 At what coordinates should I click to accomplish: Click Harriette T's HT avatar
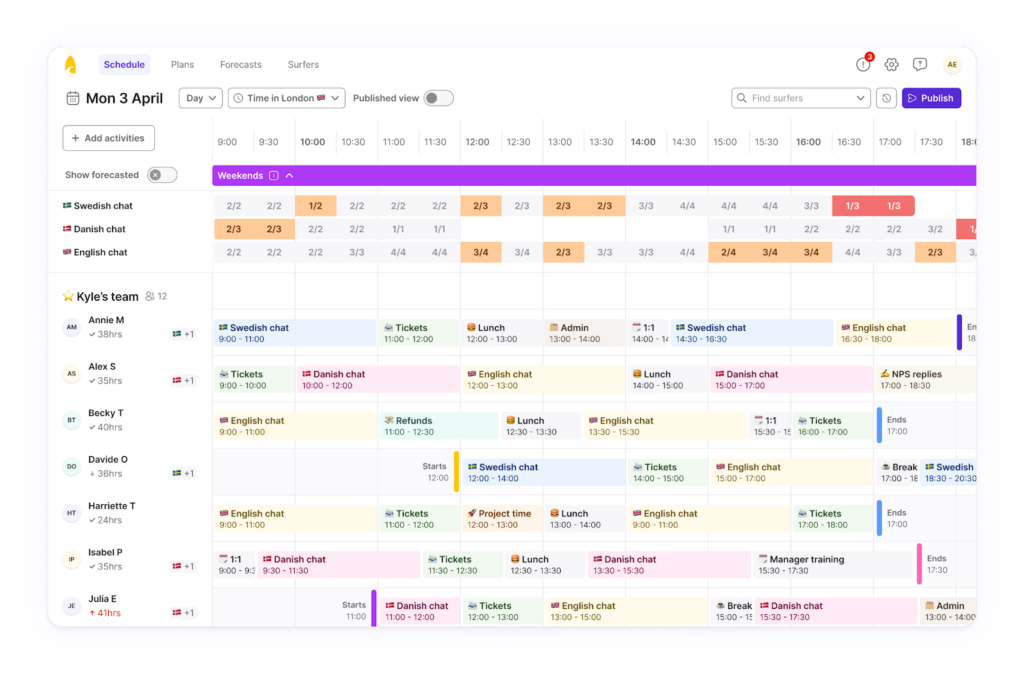pyautogui.click(x=72, y=513)
